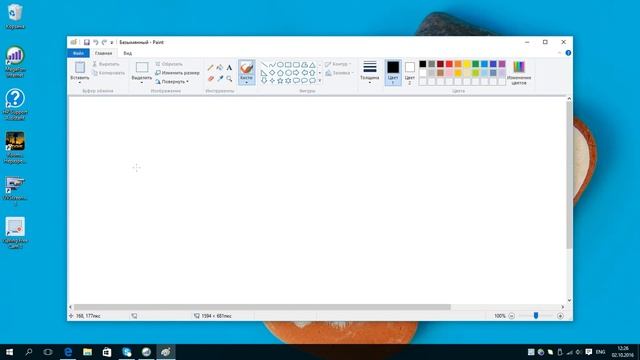
Task: Pick the purple color swatch
Action: (502, 64)
